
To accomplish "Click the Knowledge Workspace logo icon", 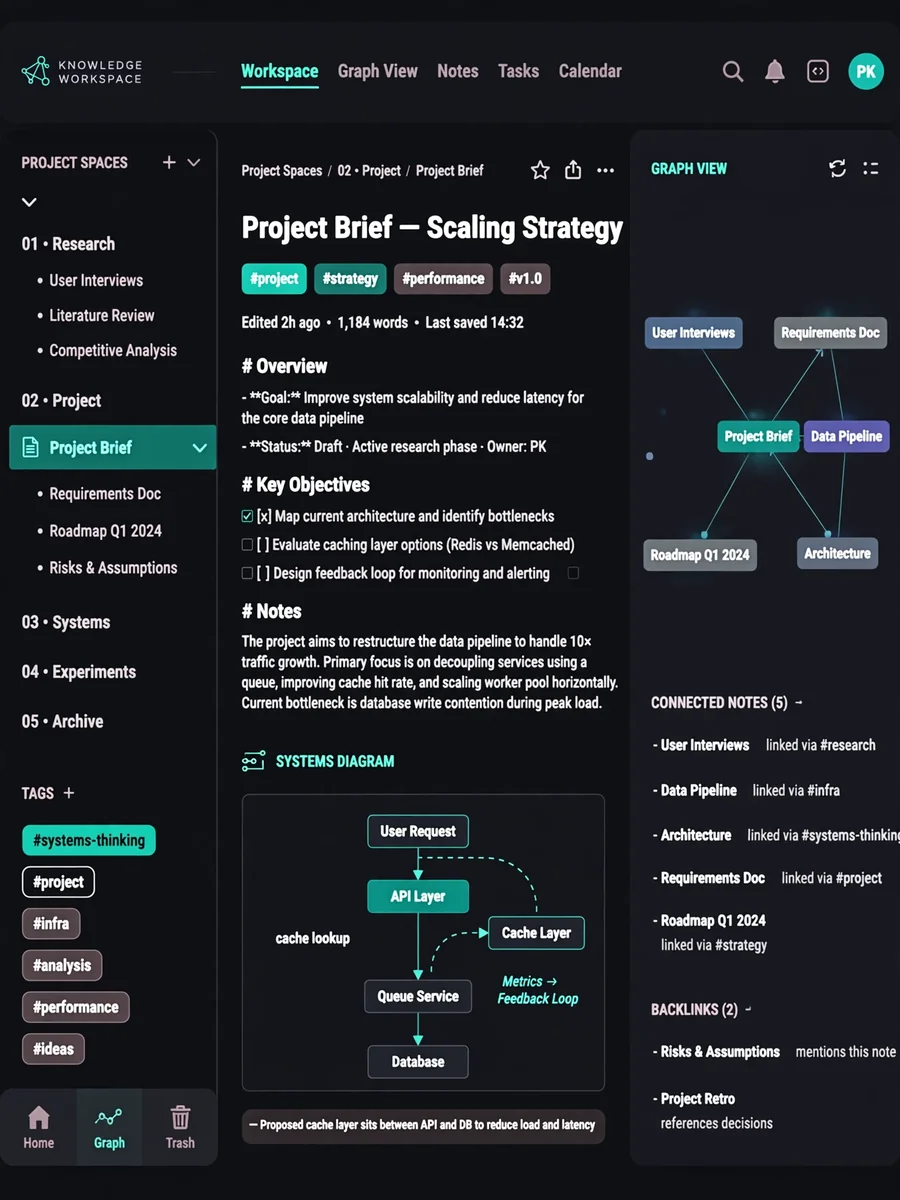I will [36, 71].
